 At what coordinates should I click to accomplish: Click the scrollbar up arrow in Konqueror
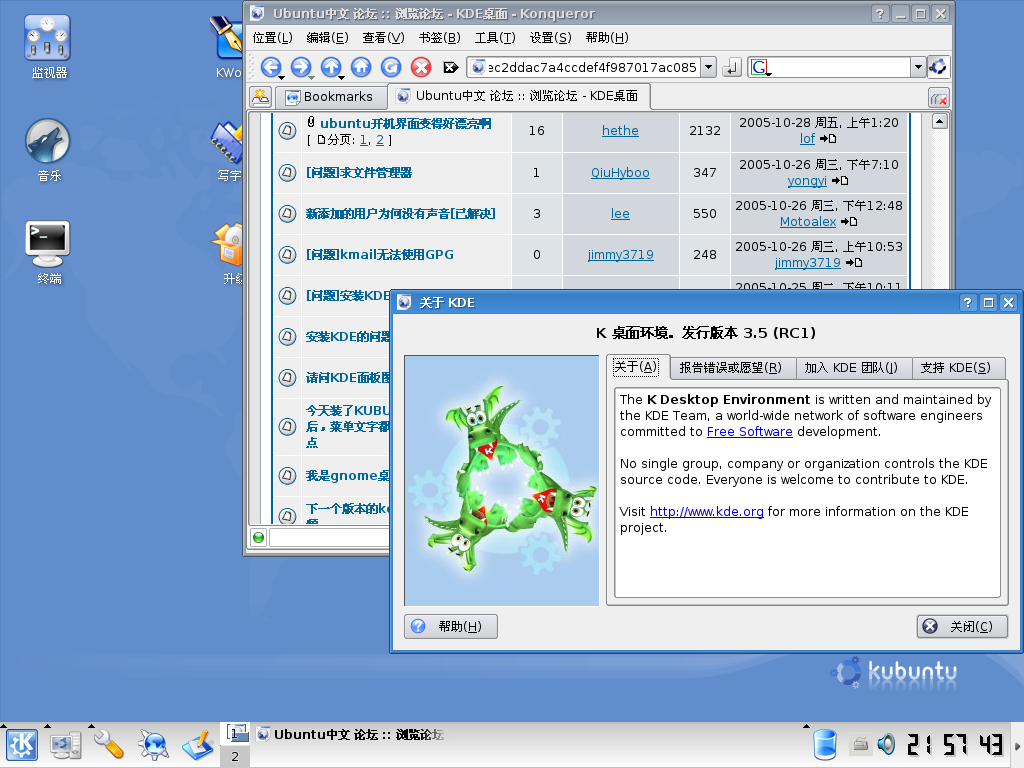click(939, 121)
